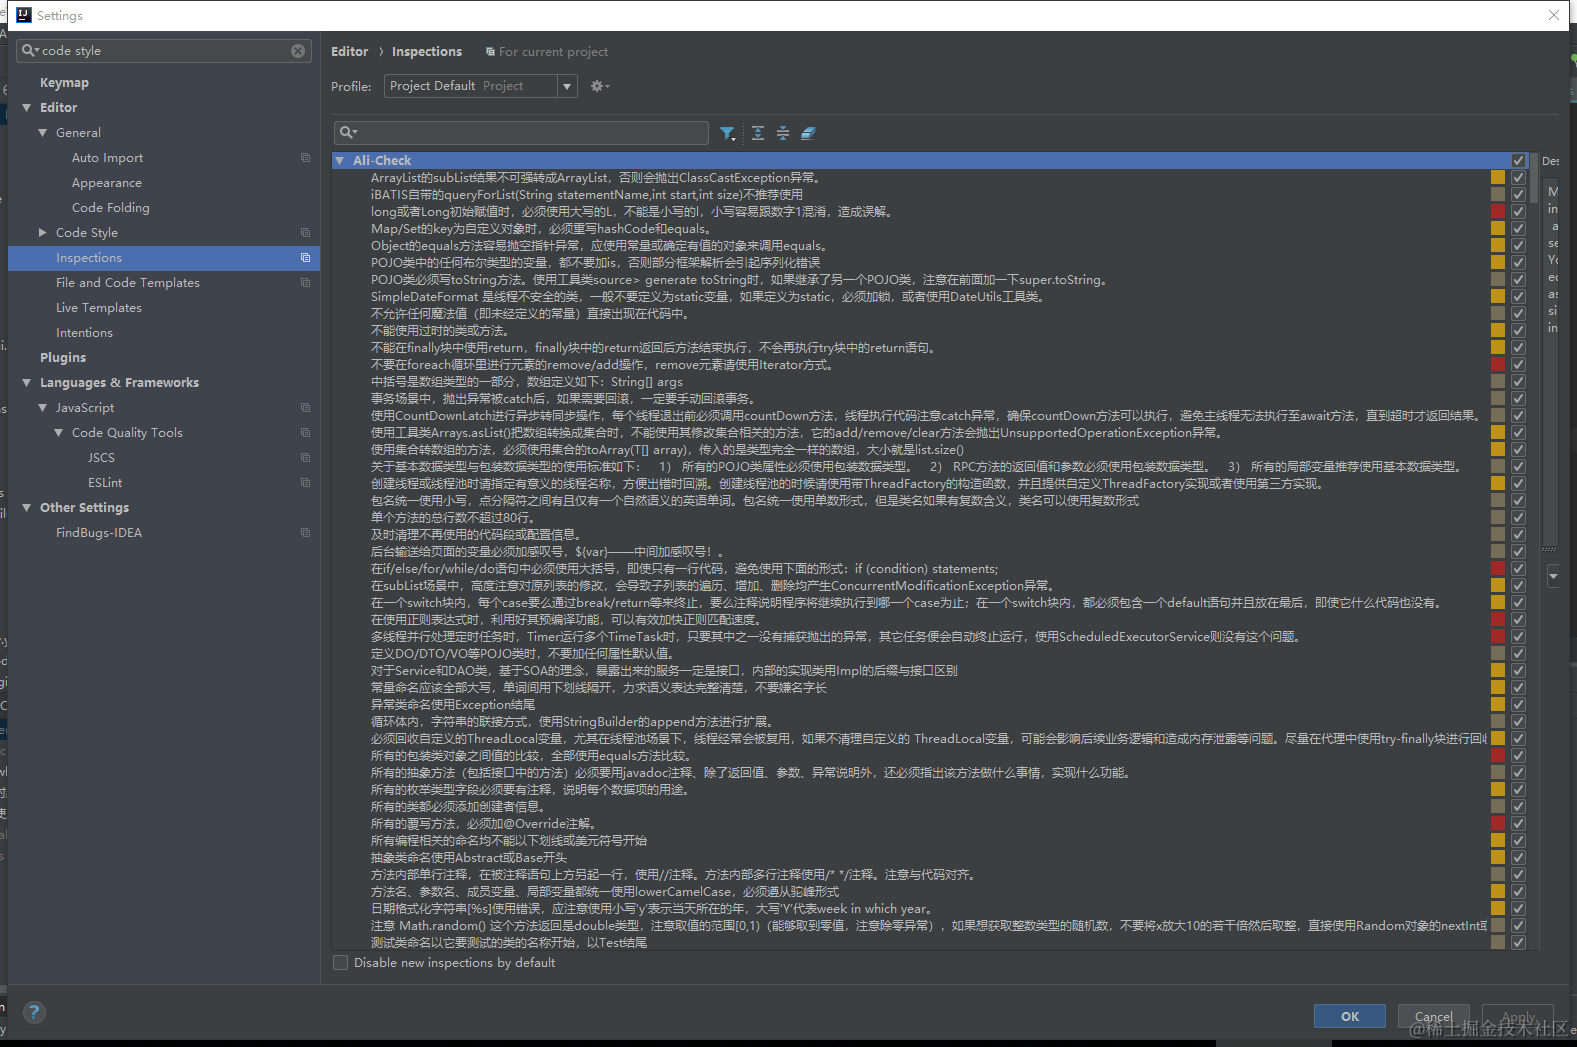The width and height of the screenshot is (1577, 1047).
Task: Click the project-level icon beside Auto Import
Action: 305,158
